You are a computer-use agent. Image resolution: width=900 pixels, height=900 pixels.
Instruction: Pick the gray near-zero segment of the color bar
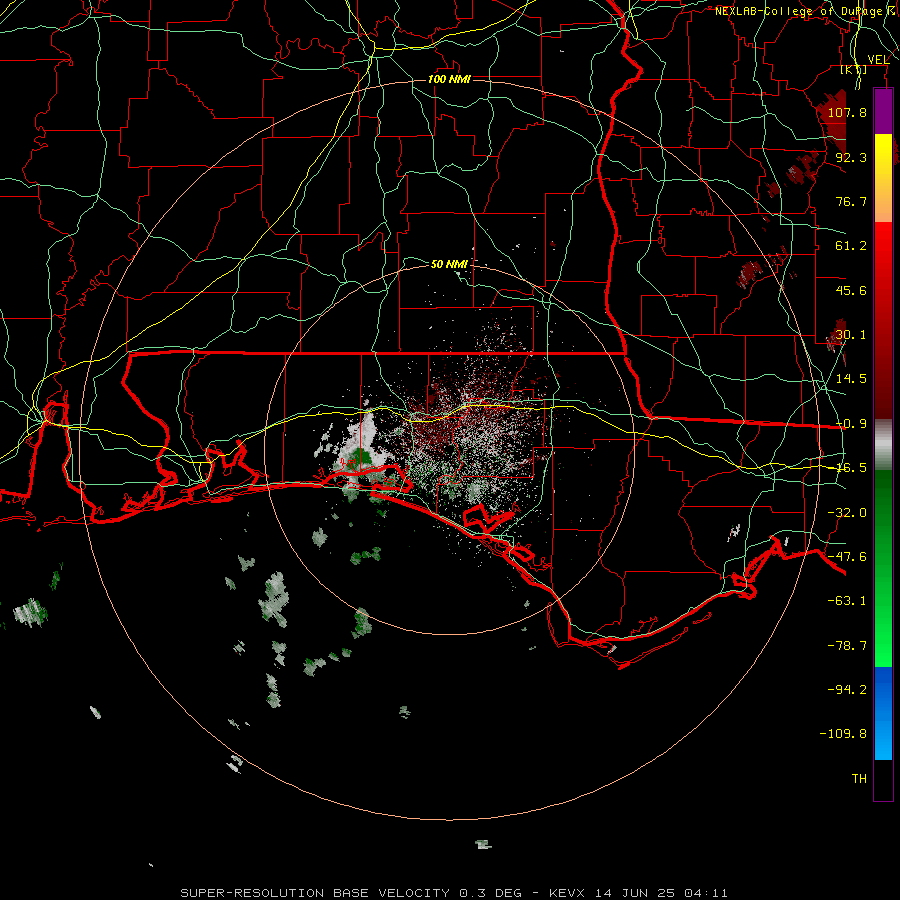[x=883, y=444]
